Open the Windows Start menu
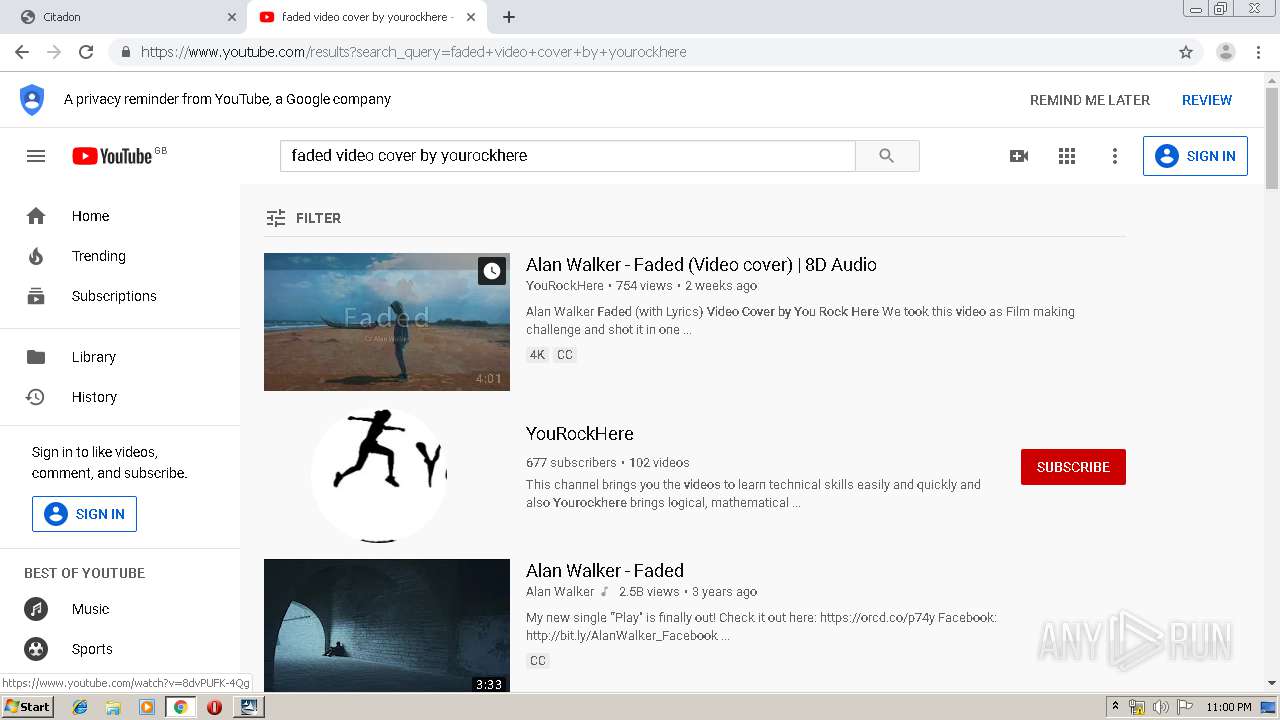The height and width of the screenshot is (720, 1280). (x=27, y=707)
